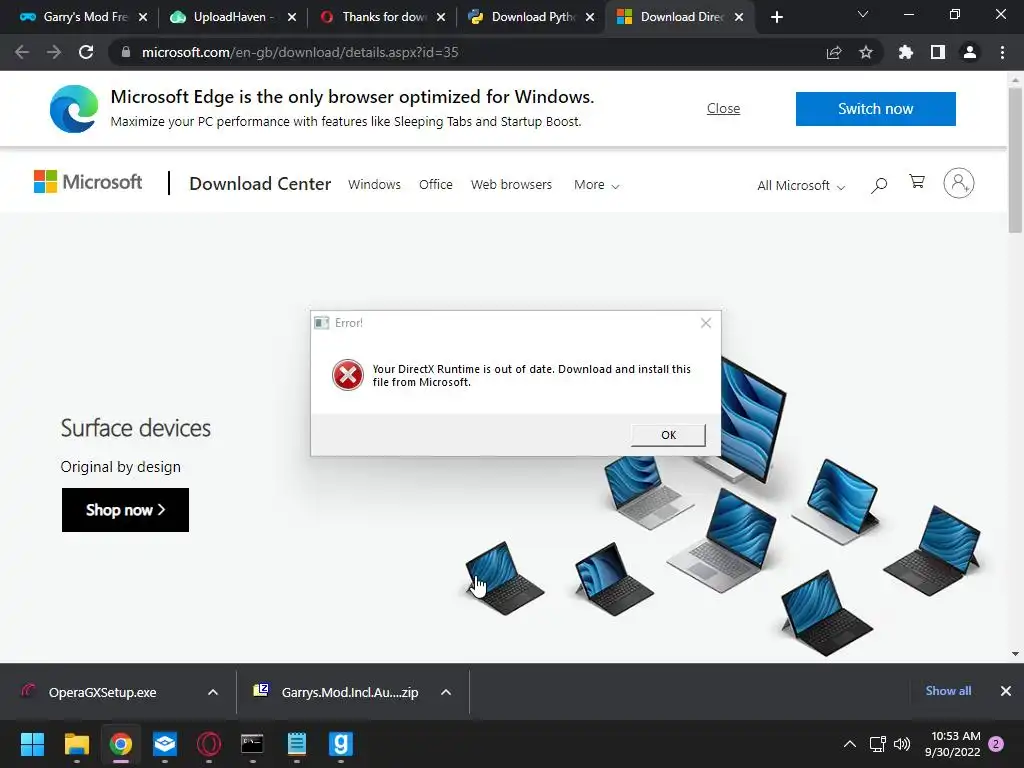The height and width of the screenshot is (768, 1024).
Task: Select the Download DirectX tab
Action: [x=679, y=17]
